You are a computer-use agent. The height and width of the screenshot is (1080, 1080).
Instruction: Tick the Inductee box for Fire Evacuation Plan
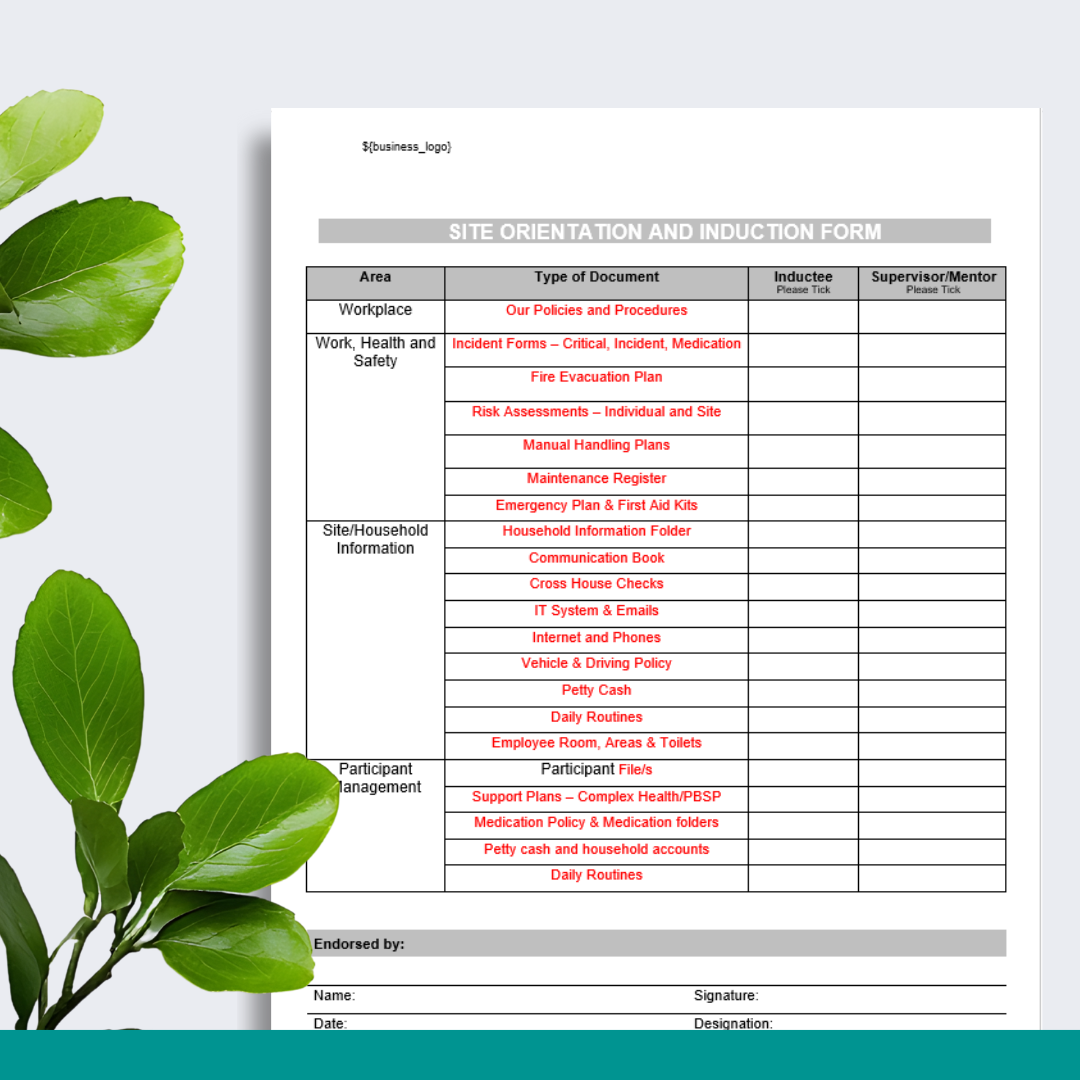point(802,384)
